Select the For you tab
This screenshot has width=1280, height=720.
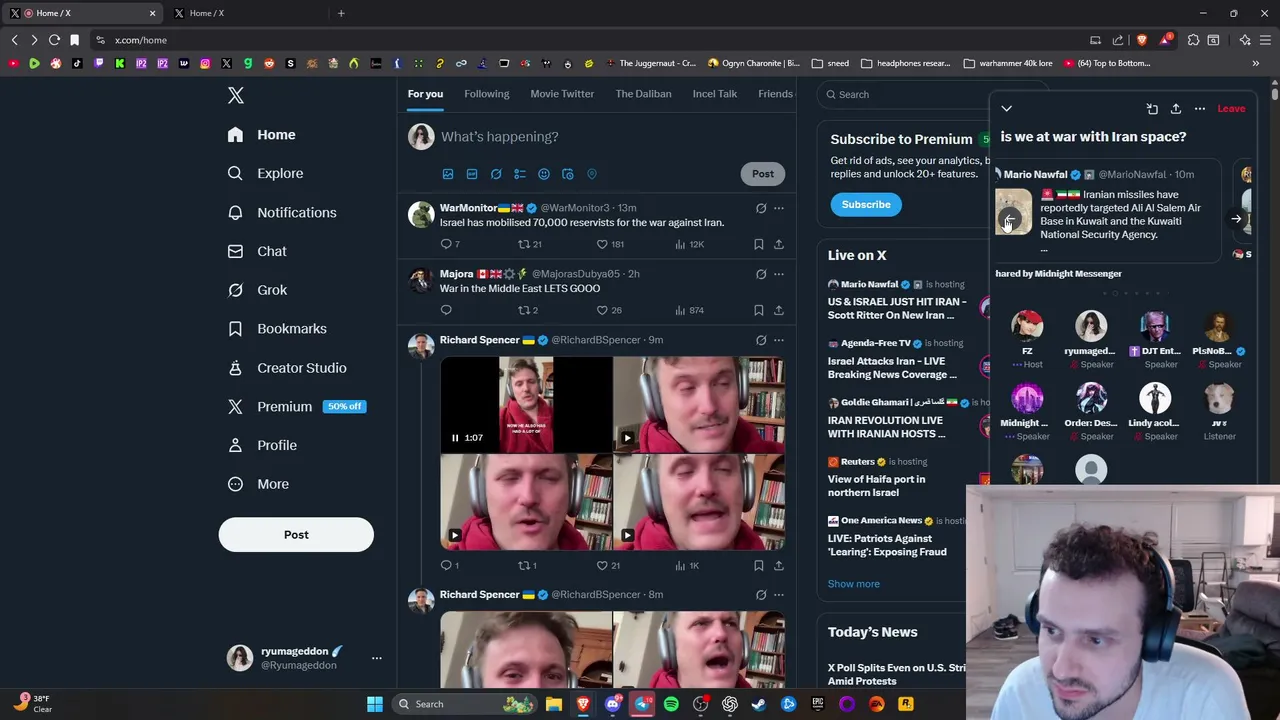point(425,94)
